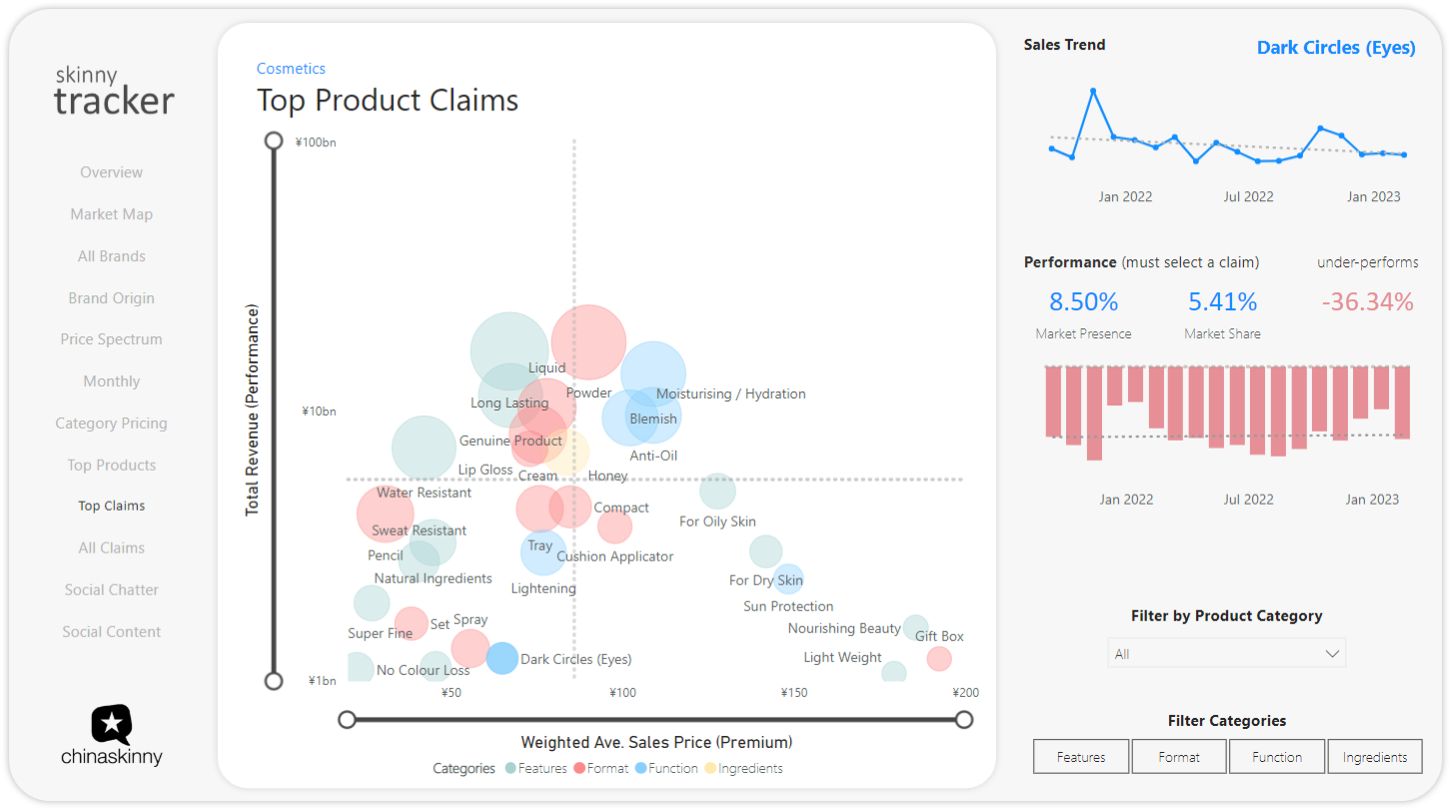Select the Dark Circles (Eyes) bubble
1451x810 pixels.
click(x=502, y=658)
